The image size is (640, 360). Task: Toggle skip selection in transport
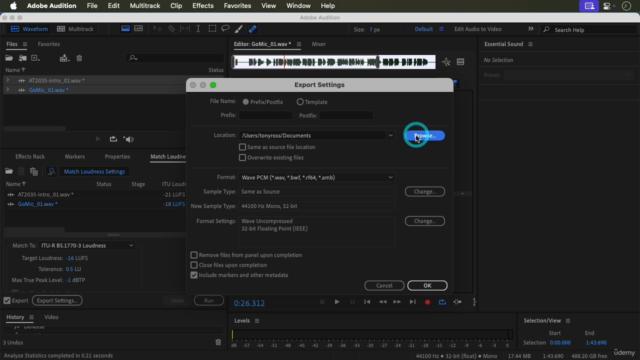click(x=458, y=302)
